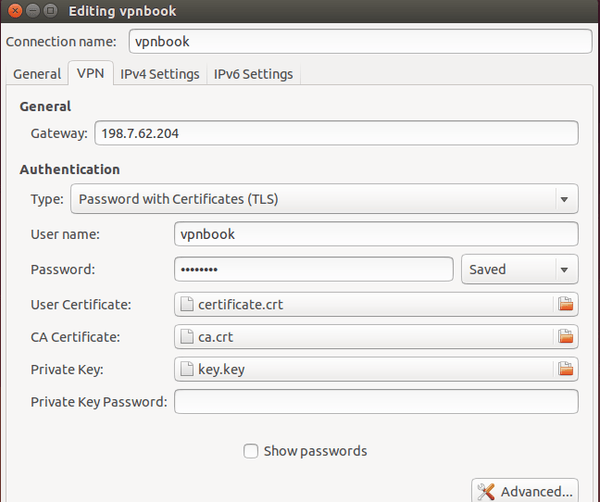Minimize the Editing vpnbook window
600x502 pixels.
pyautogui.click(x=33, y=11)
